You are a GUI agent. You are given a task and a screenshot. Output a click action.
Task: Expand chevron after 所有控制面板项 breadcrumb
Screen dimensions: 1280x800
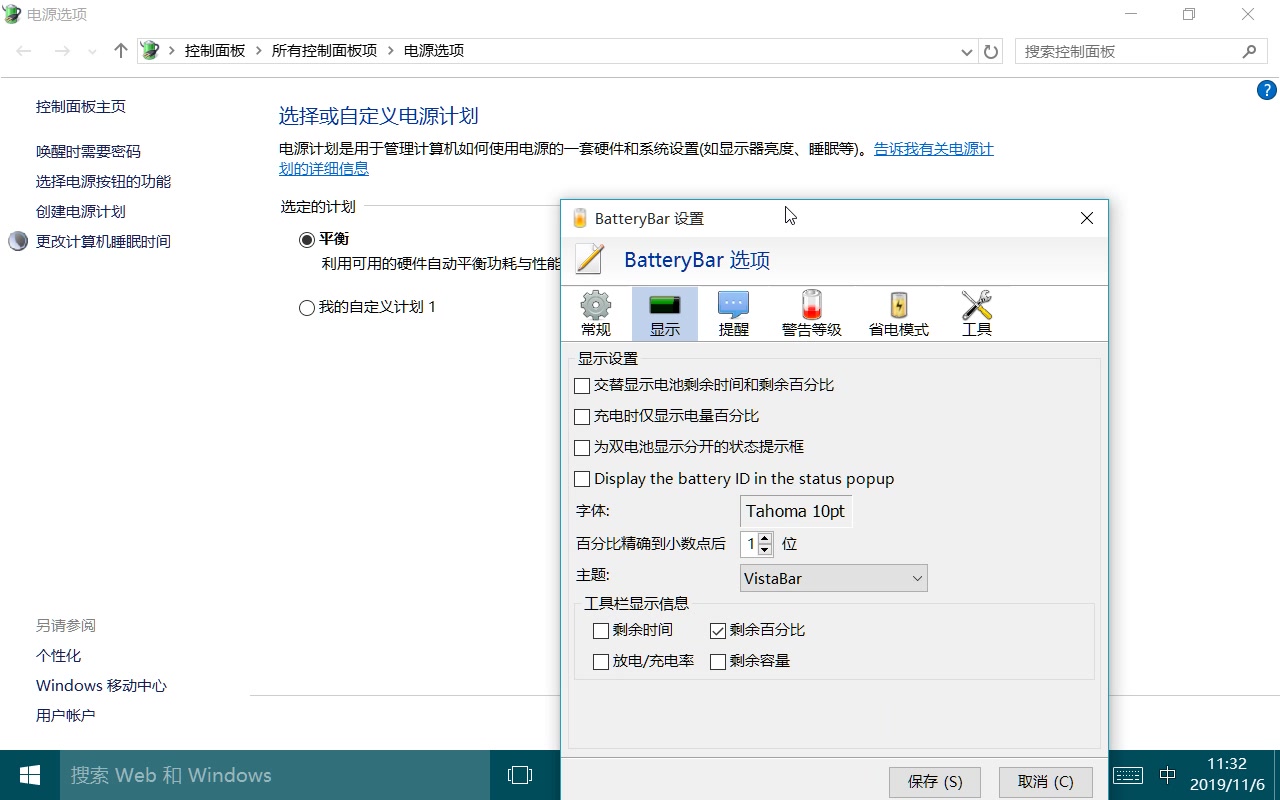point(391,51)
